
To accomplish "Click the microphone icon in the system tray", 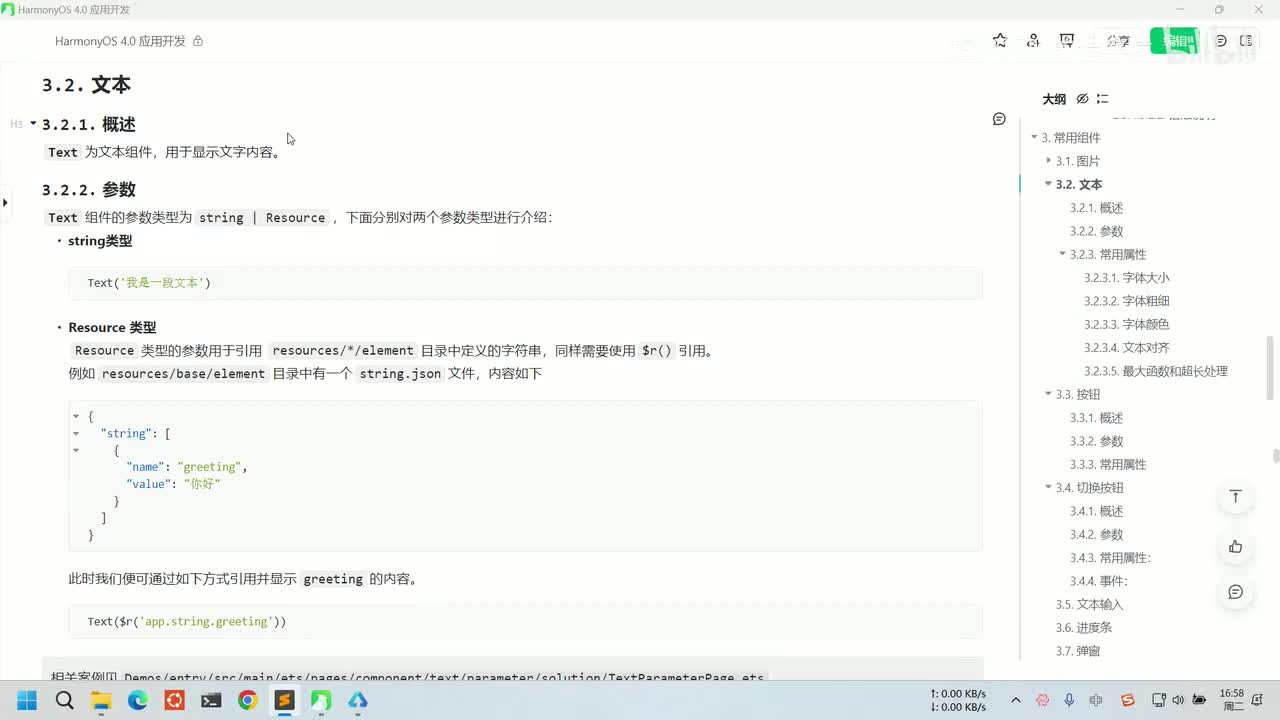I will click(1069, 700).
